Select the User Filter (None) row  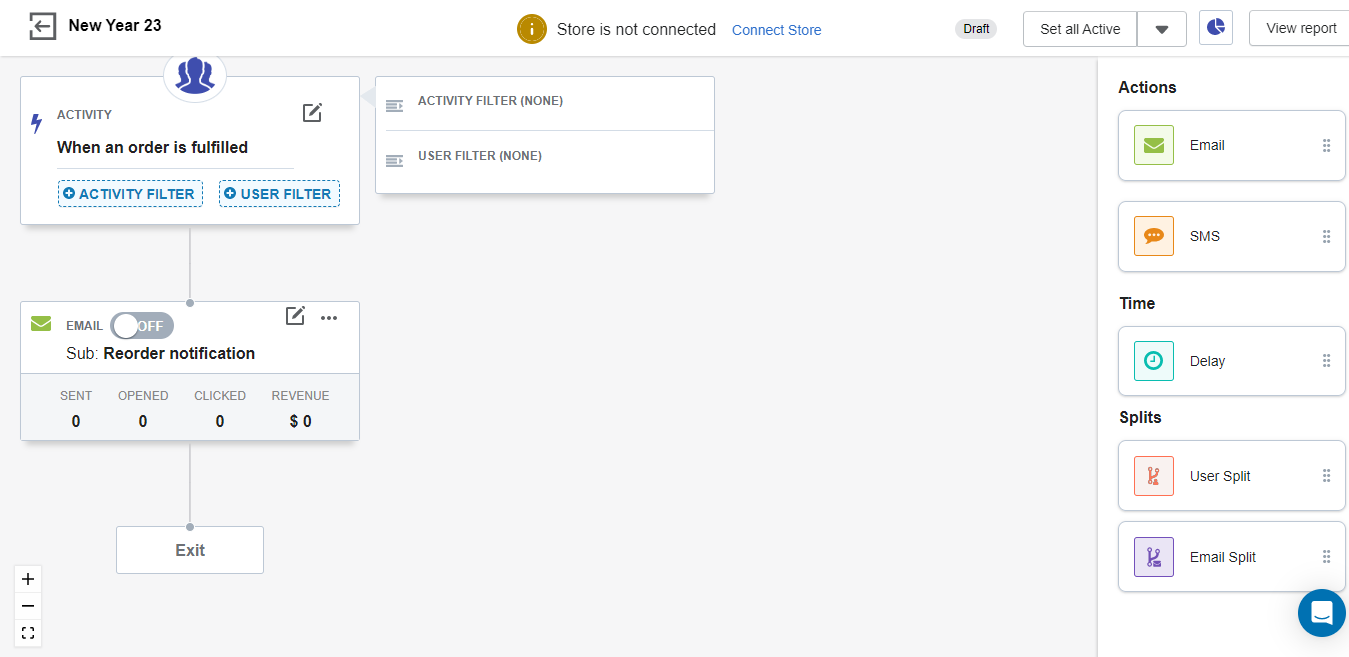point(545,160)
